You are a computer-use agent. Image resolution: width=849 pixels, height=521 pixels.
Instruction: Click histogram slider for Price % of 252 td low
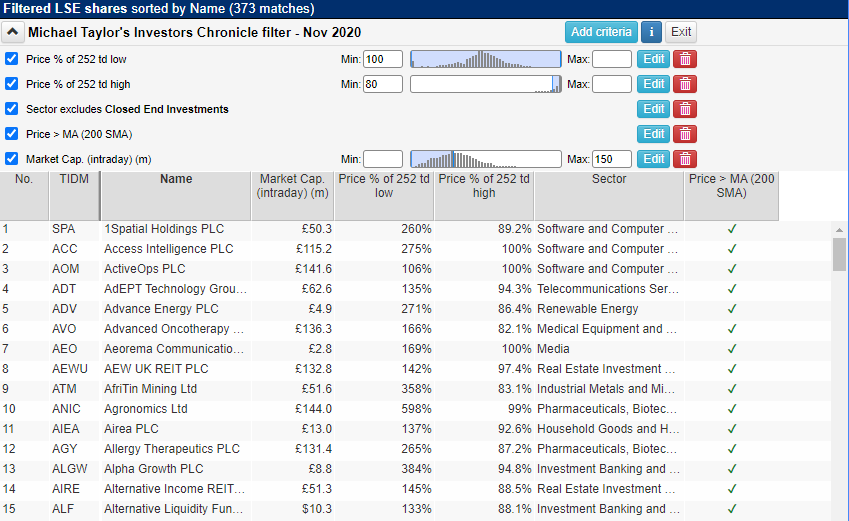[486, 59]
